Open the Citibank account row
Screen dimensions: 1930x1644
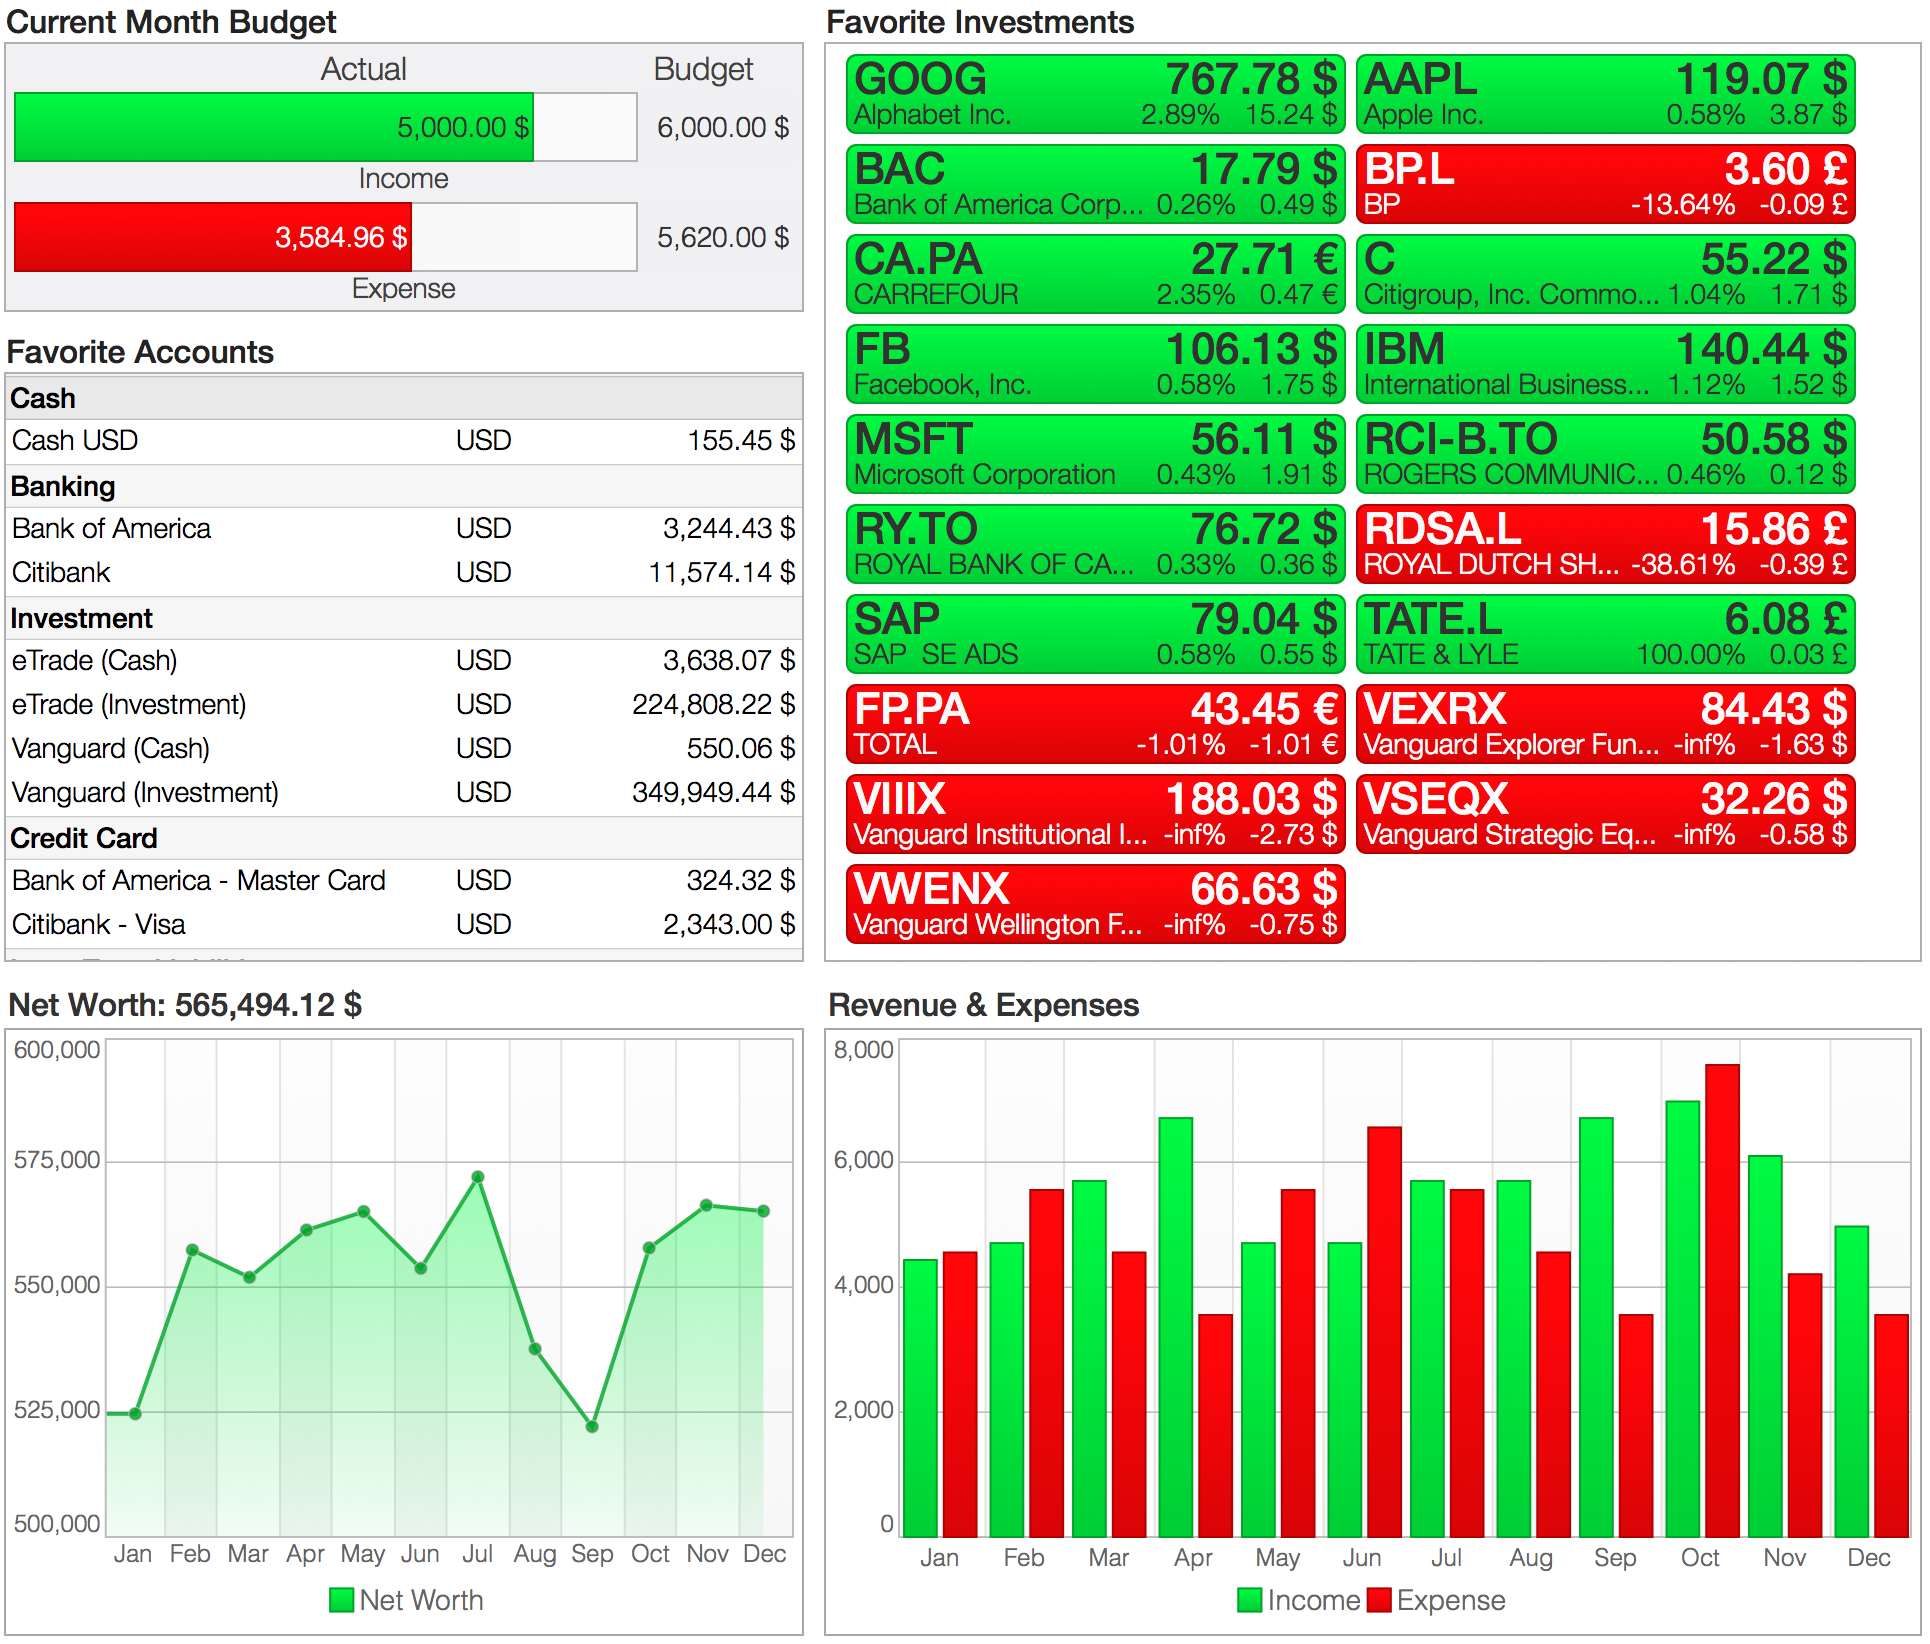click(x=404, y=572)
